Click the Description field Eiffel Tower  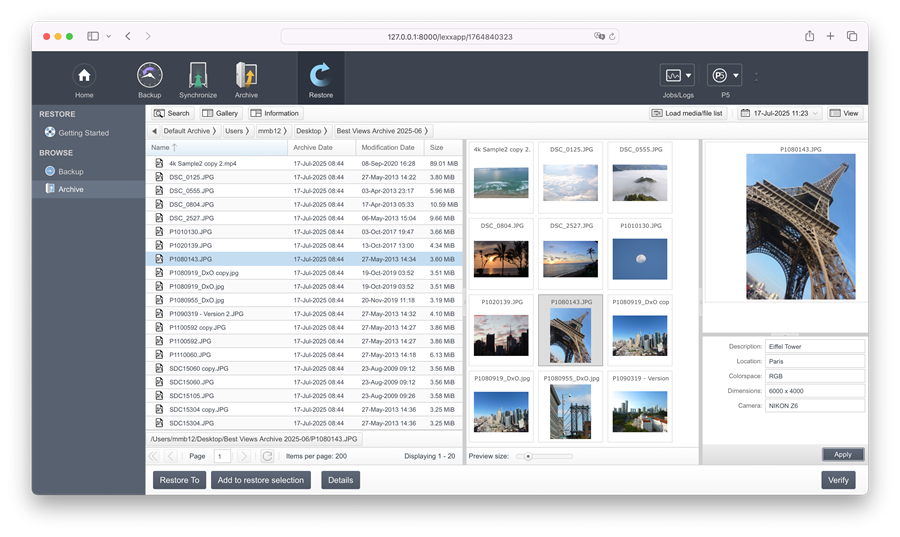coord(814,347)
